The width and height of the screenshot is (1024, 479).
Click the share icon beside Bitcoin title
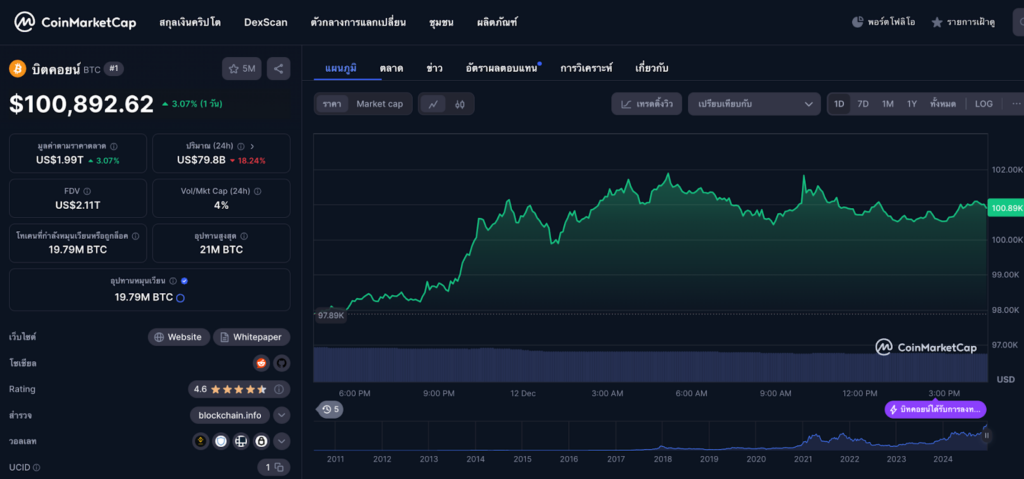click(x=278, y=69)
